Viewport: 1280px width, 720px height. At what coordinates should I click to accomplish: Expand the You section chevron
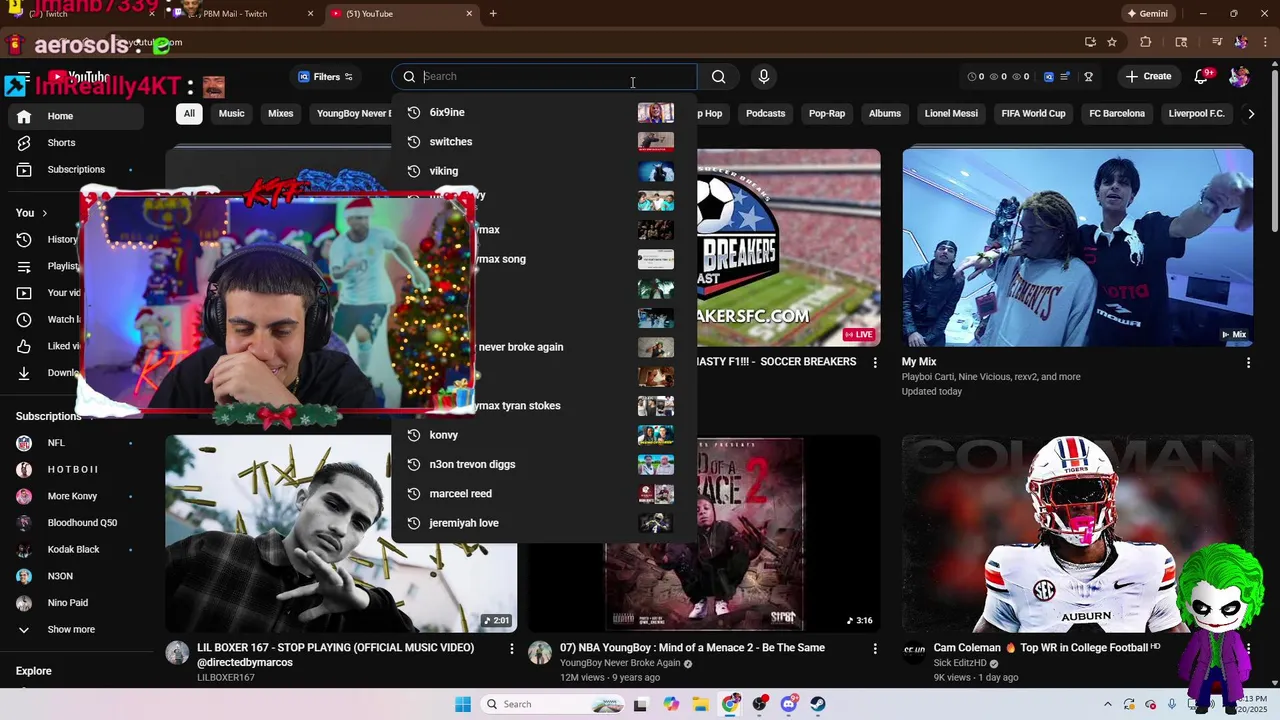[x=44, y=213]
